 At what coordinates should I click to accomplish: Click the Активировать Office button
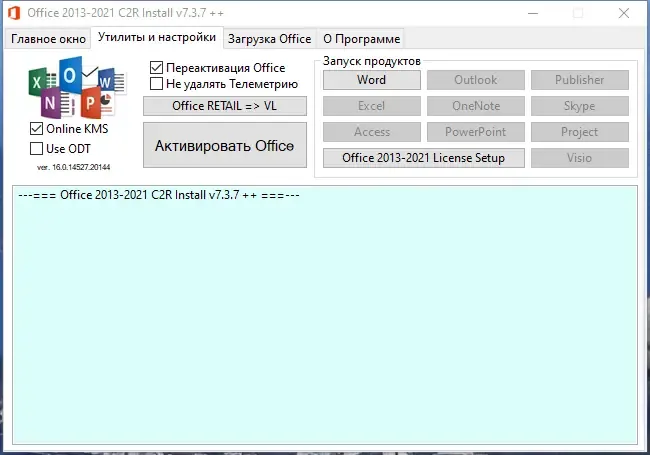click(225, 145)
